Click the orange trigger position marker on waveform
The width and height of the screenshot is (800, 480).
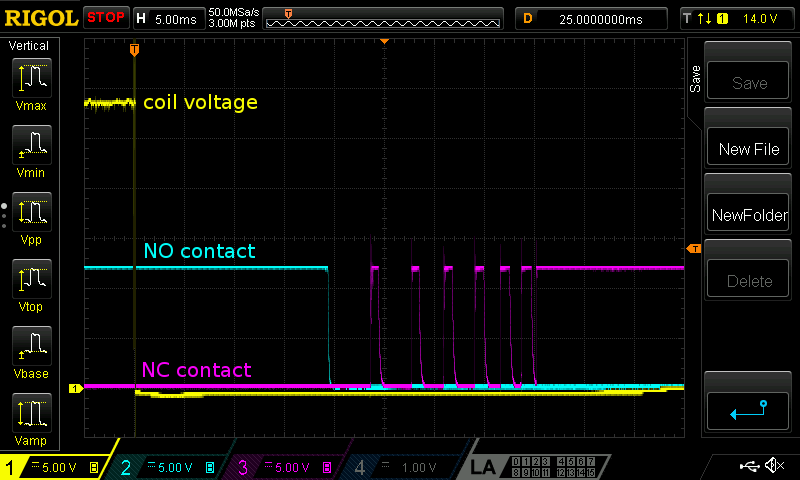[134, 49]
